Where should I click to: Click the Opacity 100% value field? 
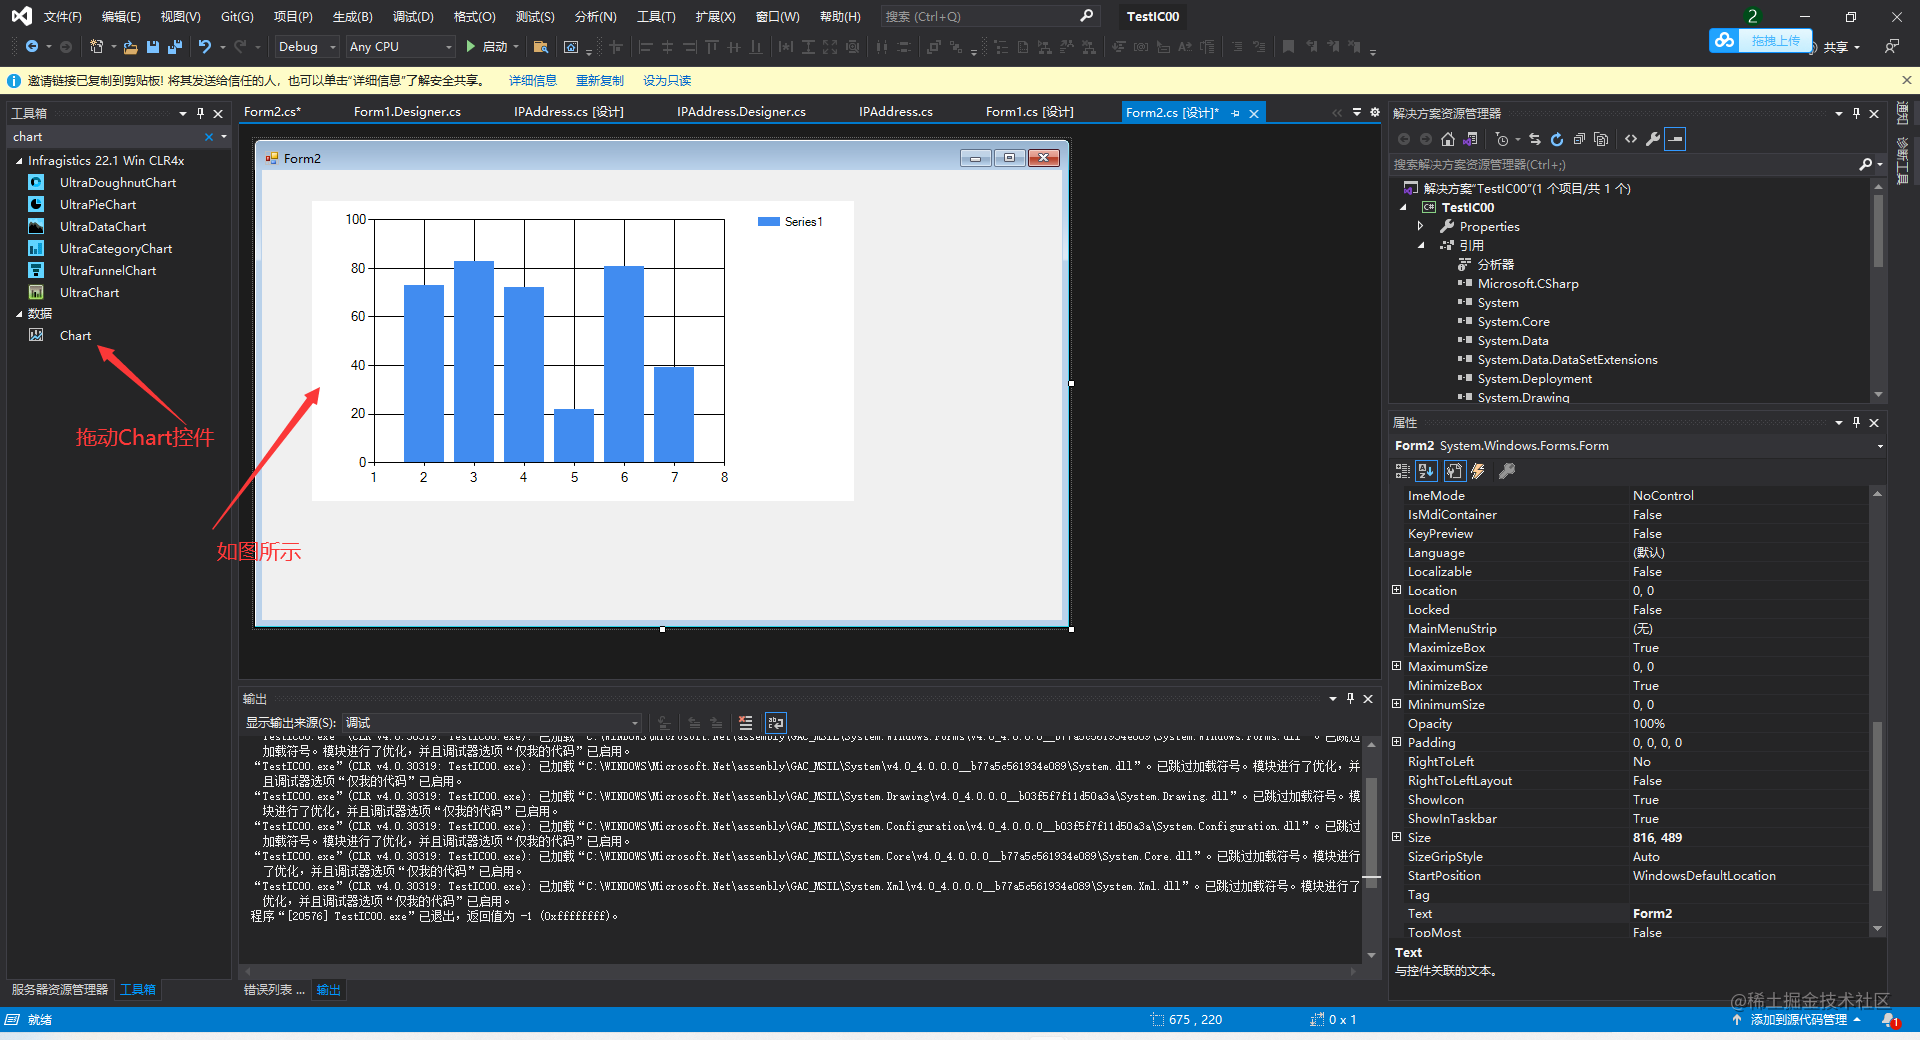click(1748, 724)
